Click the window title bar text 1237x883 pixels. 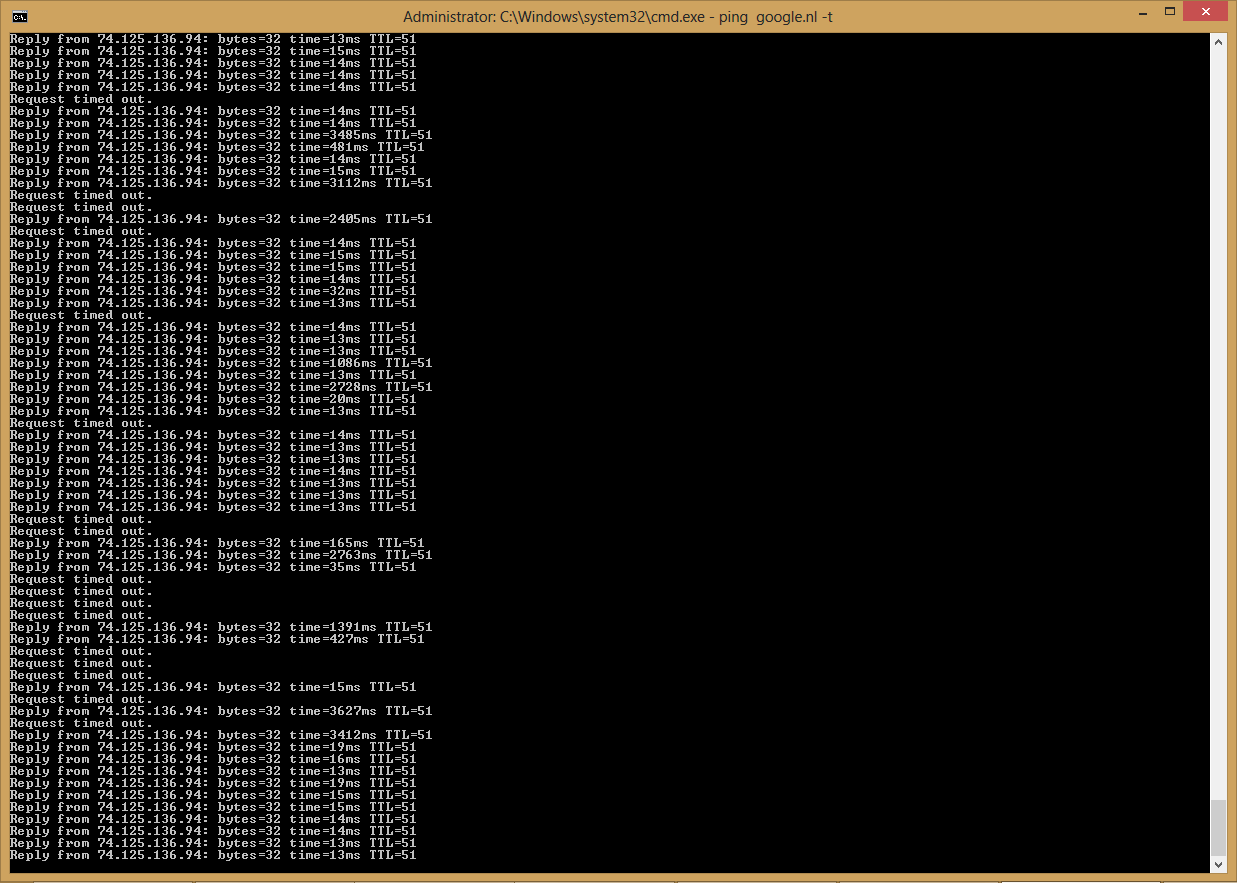[618, 16]
